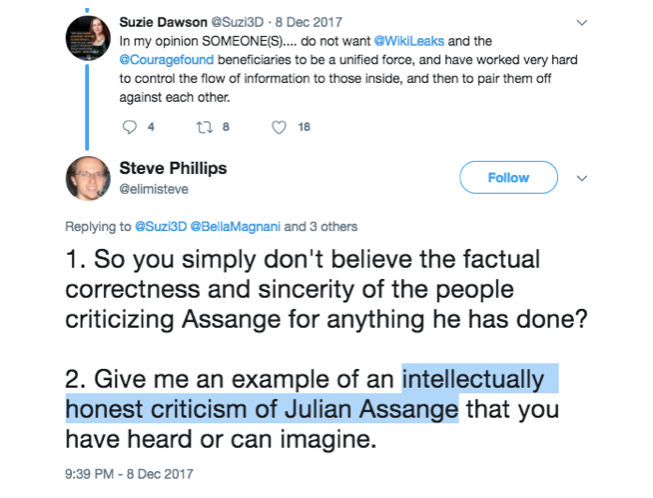The image size is (653, 498).
Task: Click the Suzie Dawson display name
Action: (163, 22)
